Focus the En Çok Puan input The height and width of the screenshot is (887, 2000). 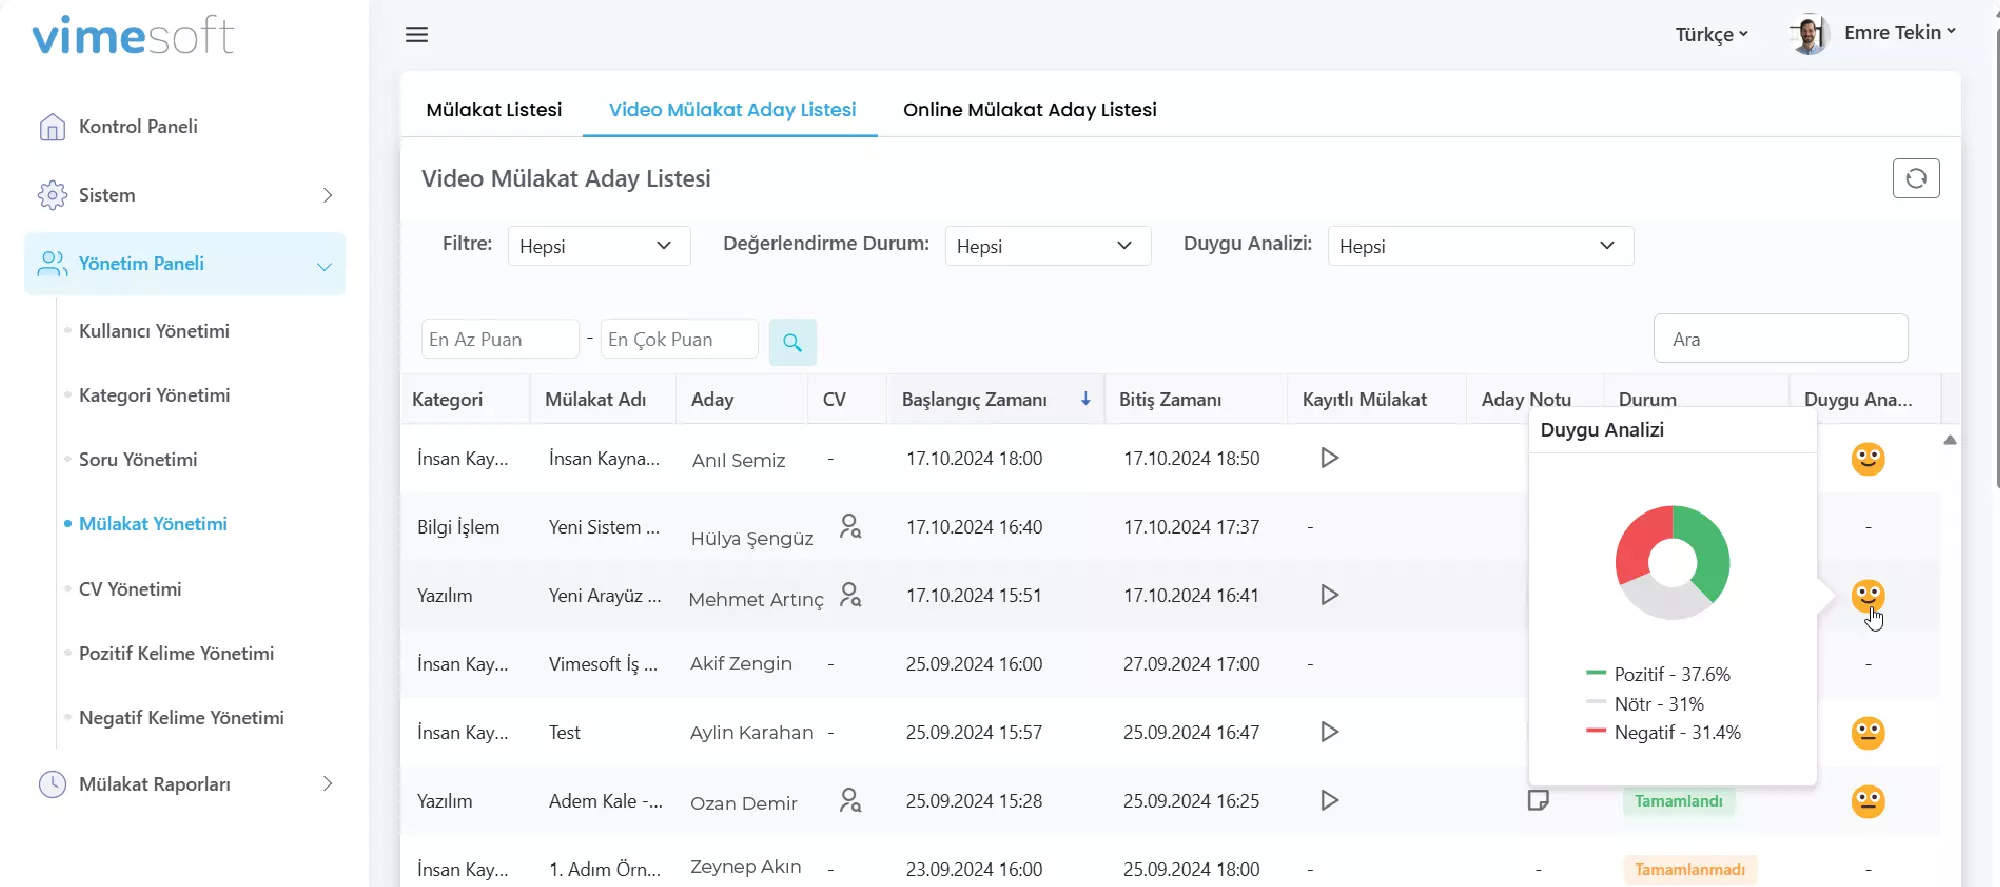click(x=679, y=339)
